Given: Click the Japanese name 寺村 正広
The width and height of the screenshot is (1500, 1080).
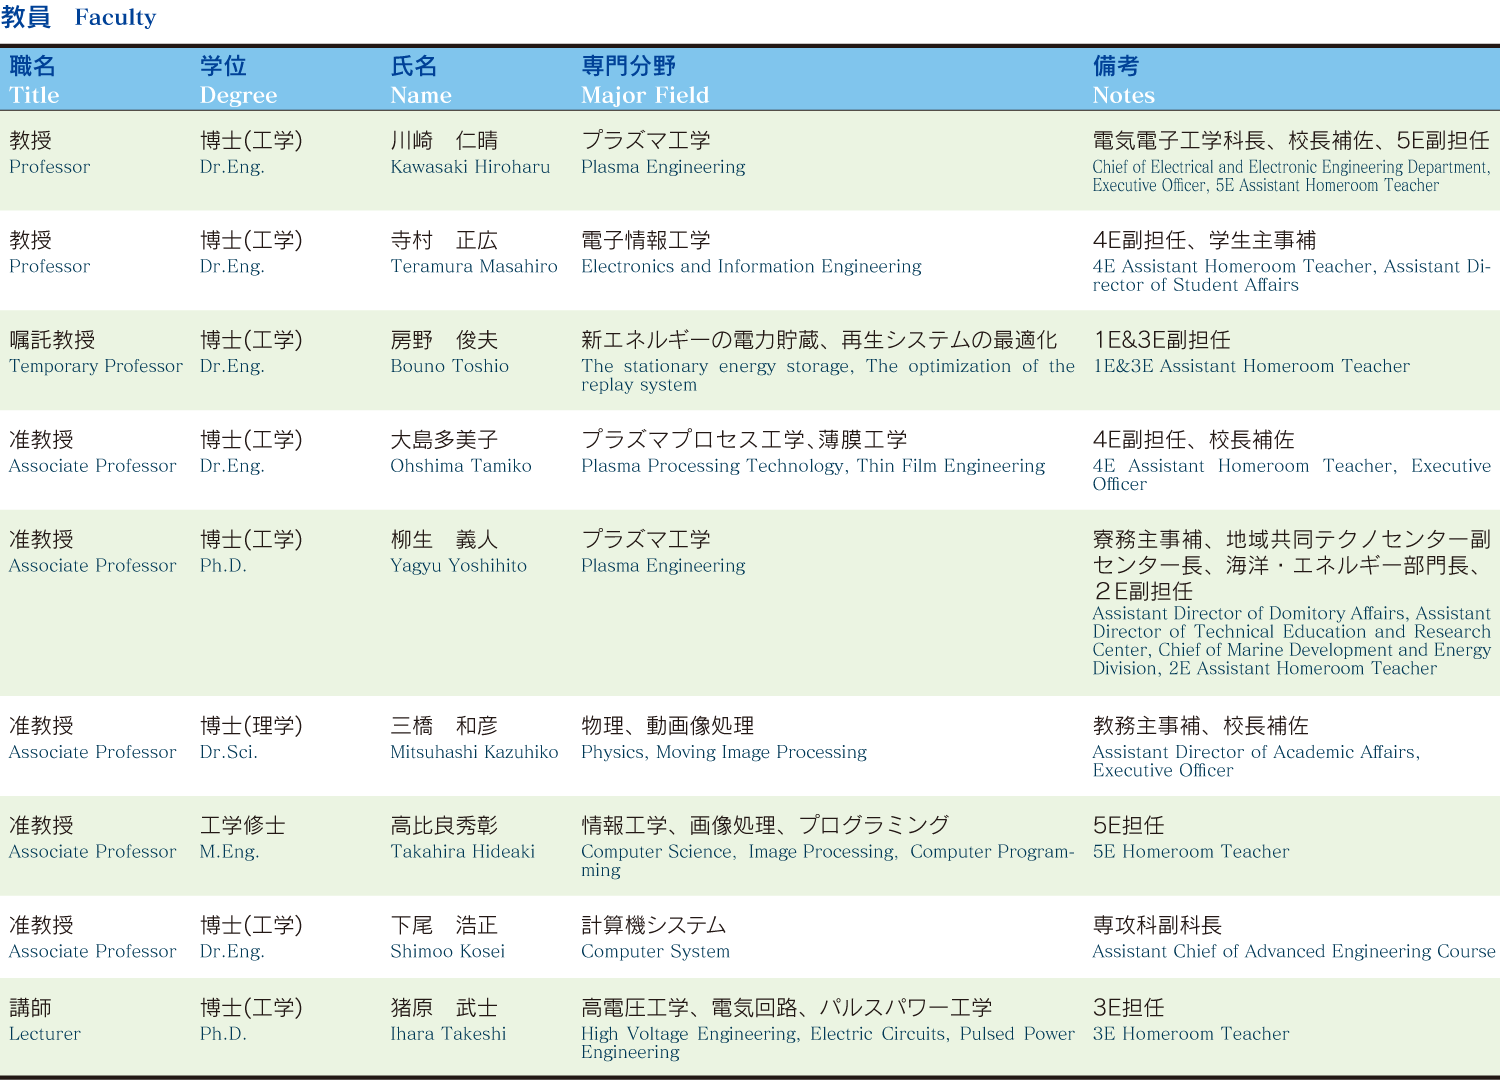Looking at the screenshot, I should tap(444, 241).
